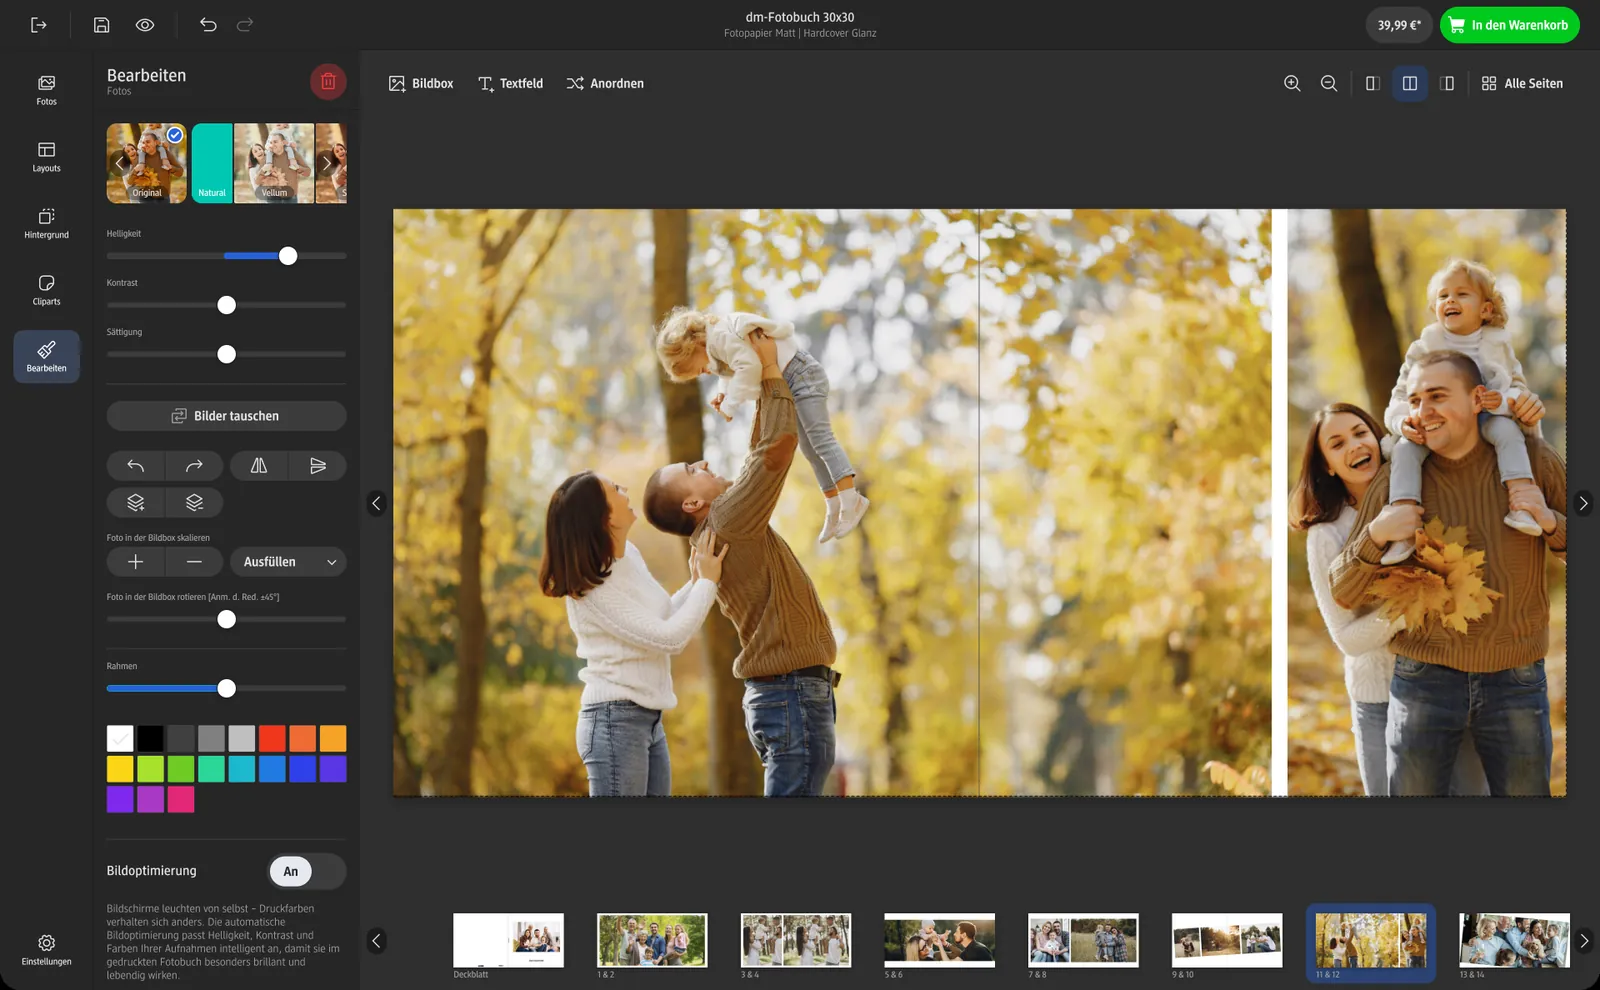
Task: Go to the next page spread
Action: pyautogui.click(x=1583, y=503)
